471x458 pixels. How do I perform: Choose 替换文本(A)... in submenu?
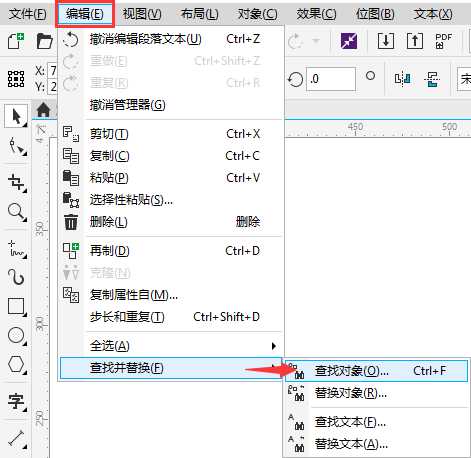click(x=377, y=444)
